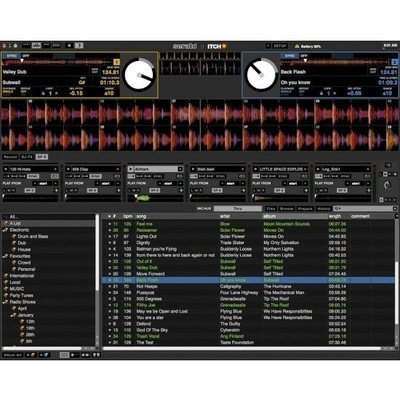
Task: Click the Drum and Bass crate icon
Action: click(x=14, y=236)
